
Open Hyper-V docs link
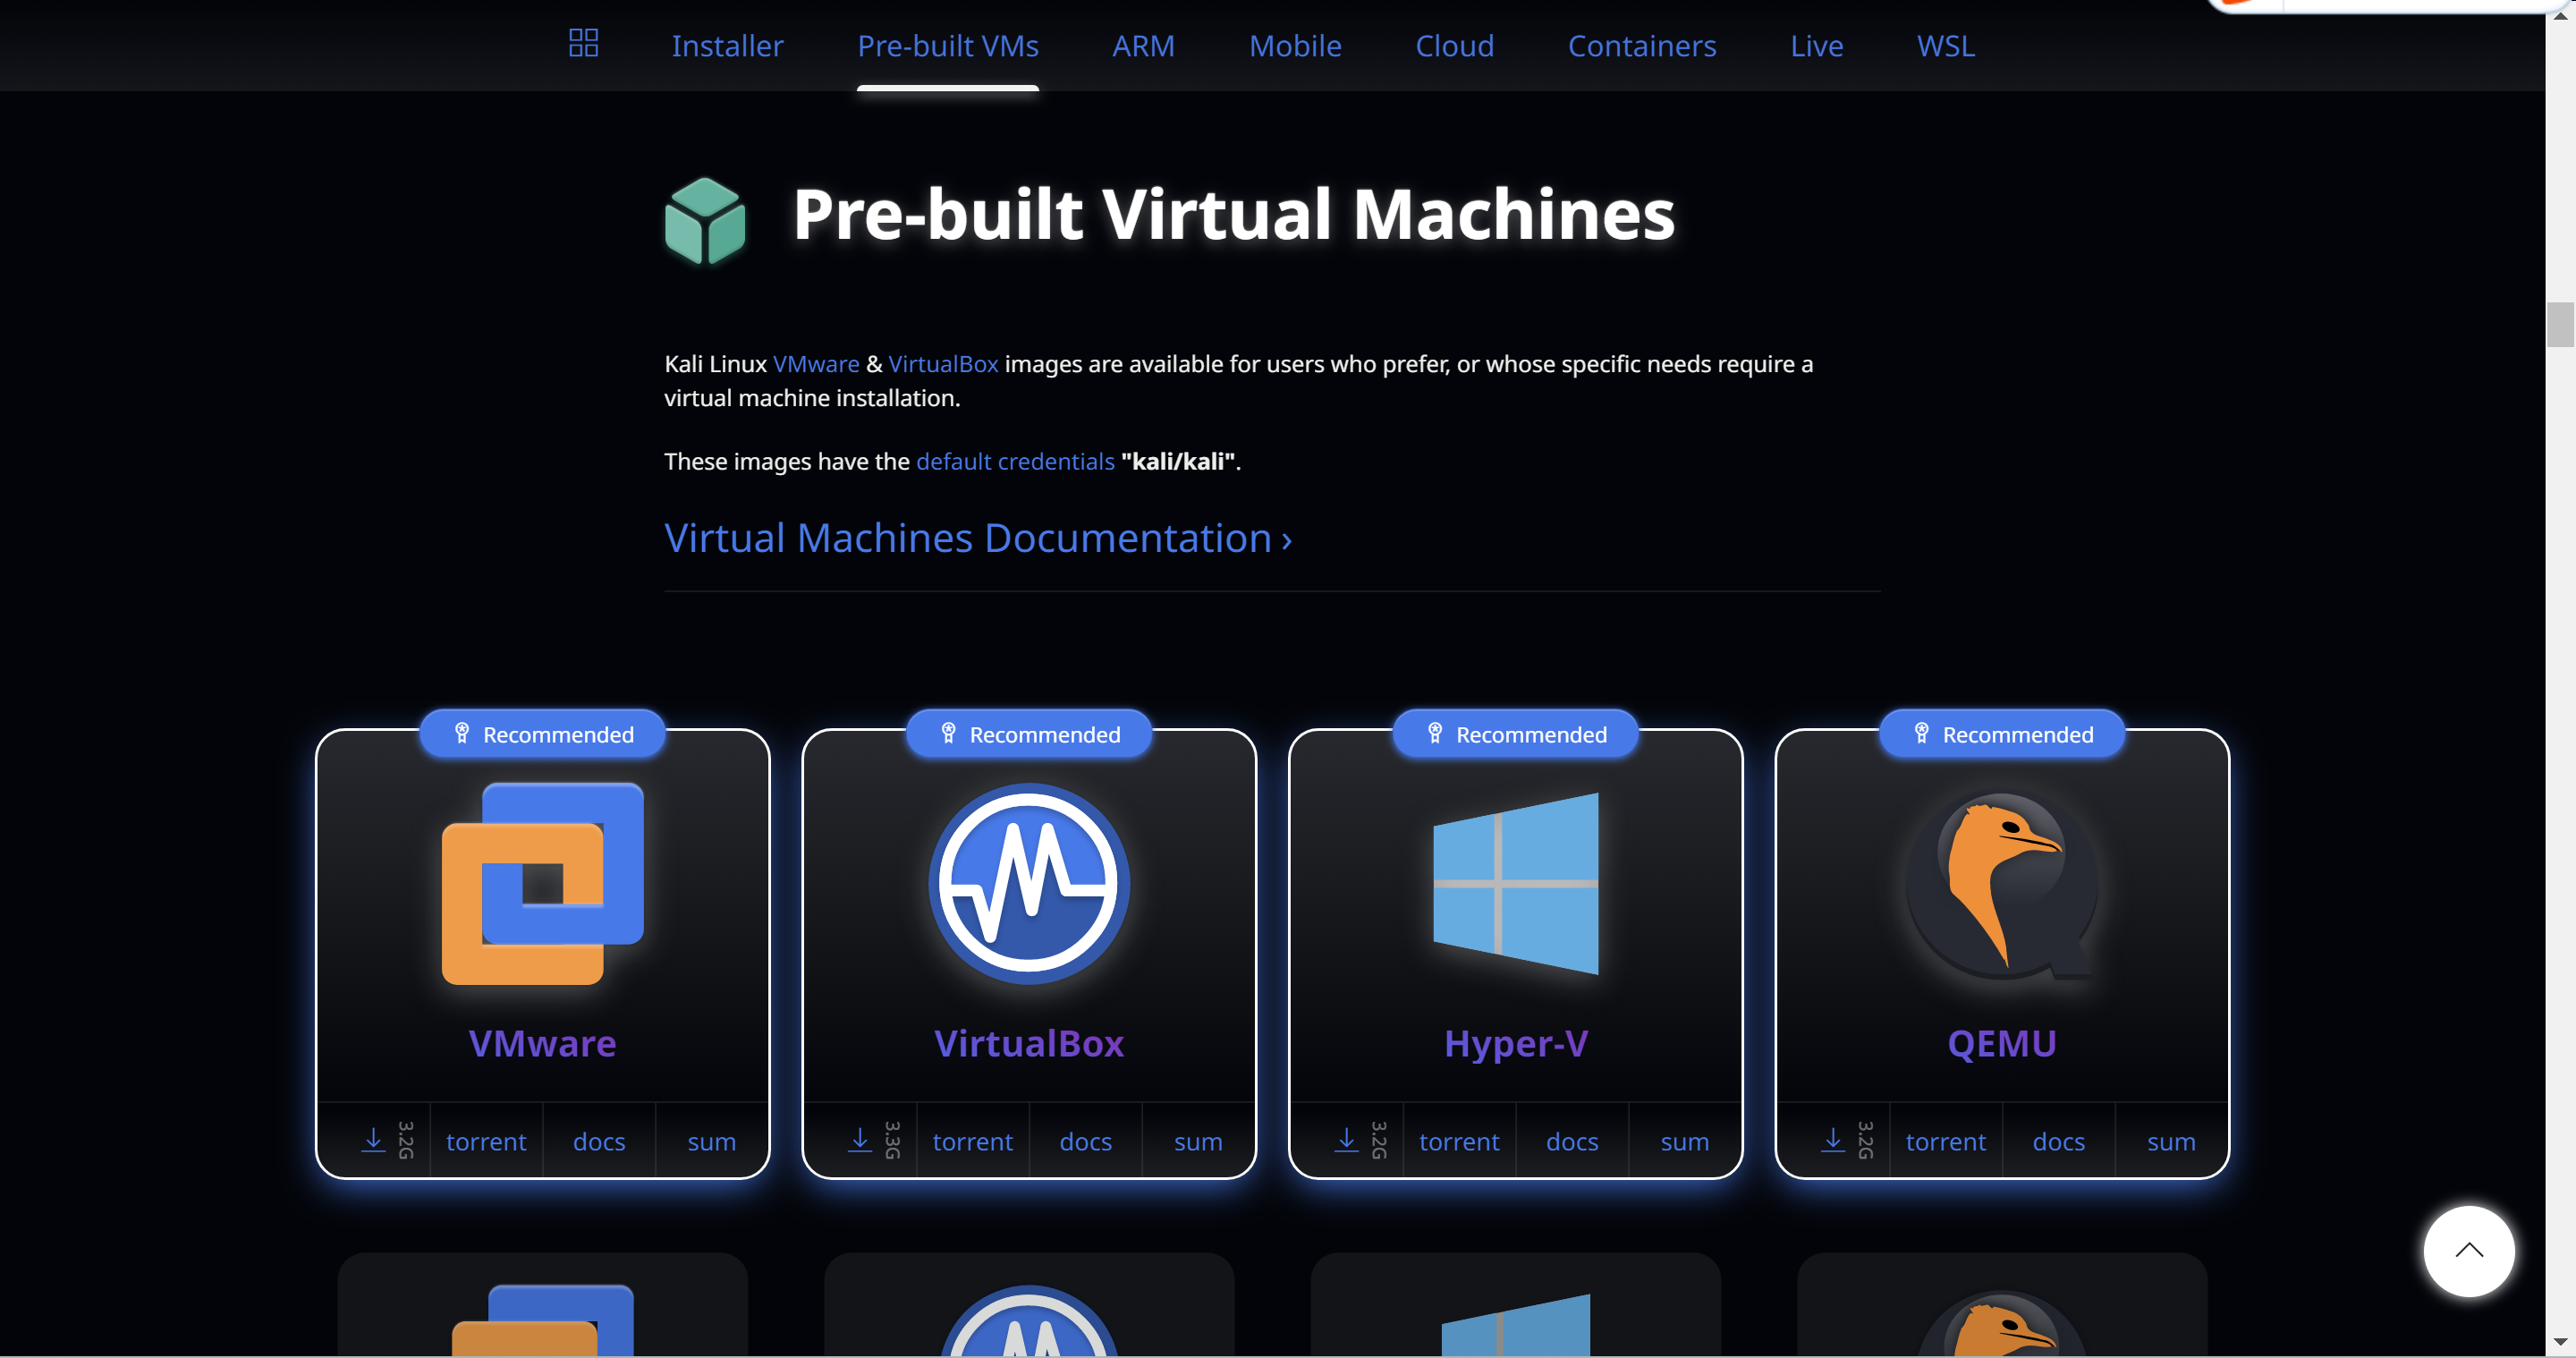[x=1571, y=1141]
